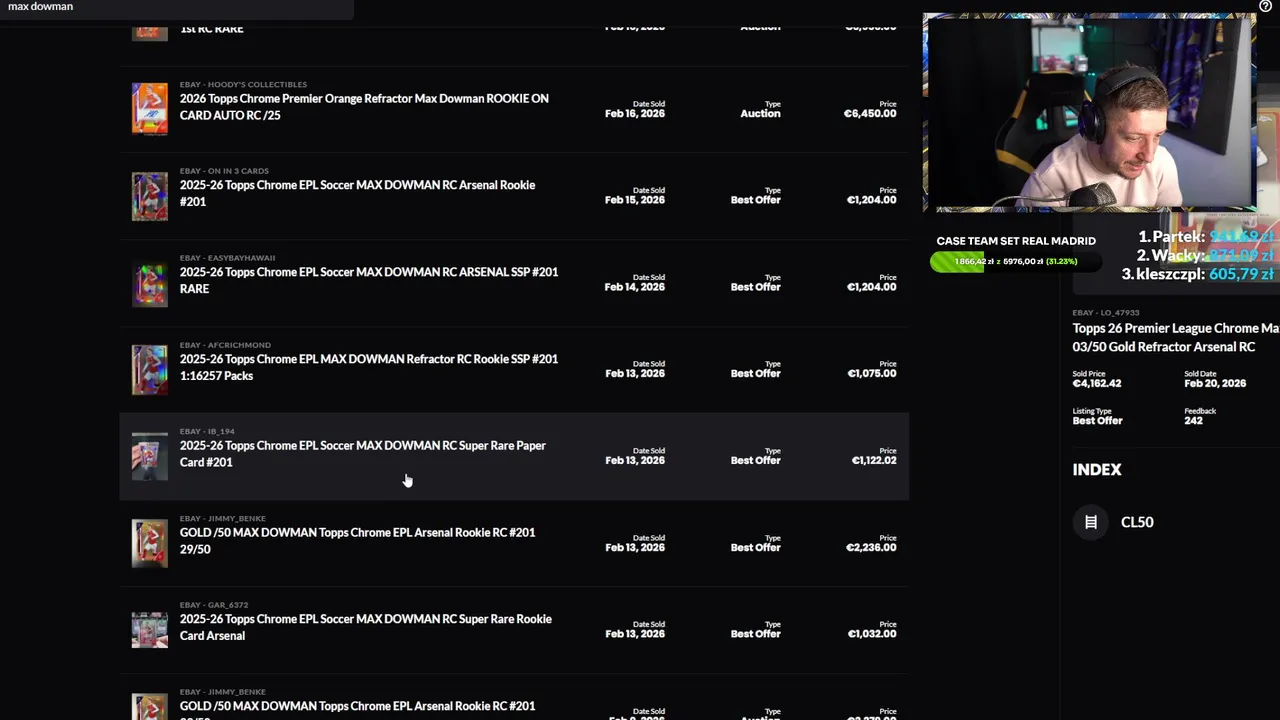Click the INDEX heading
The height and width of the screenshot is (720, 1280).
1097,470
